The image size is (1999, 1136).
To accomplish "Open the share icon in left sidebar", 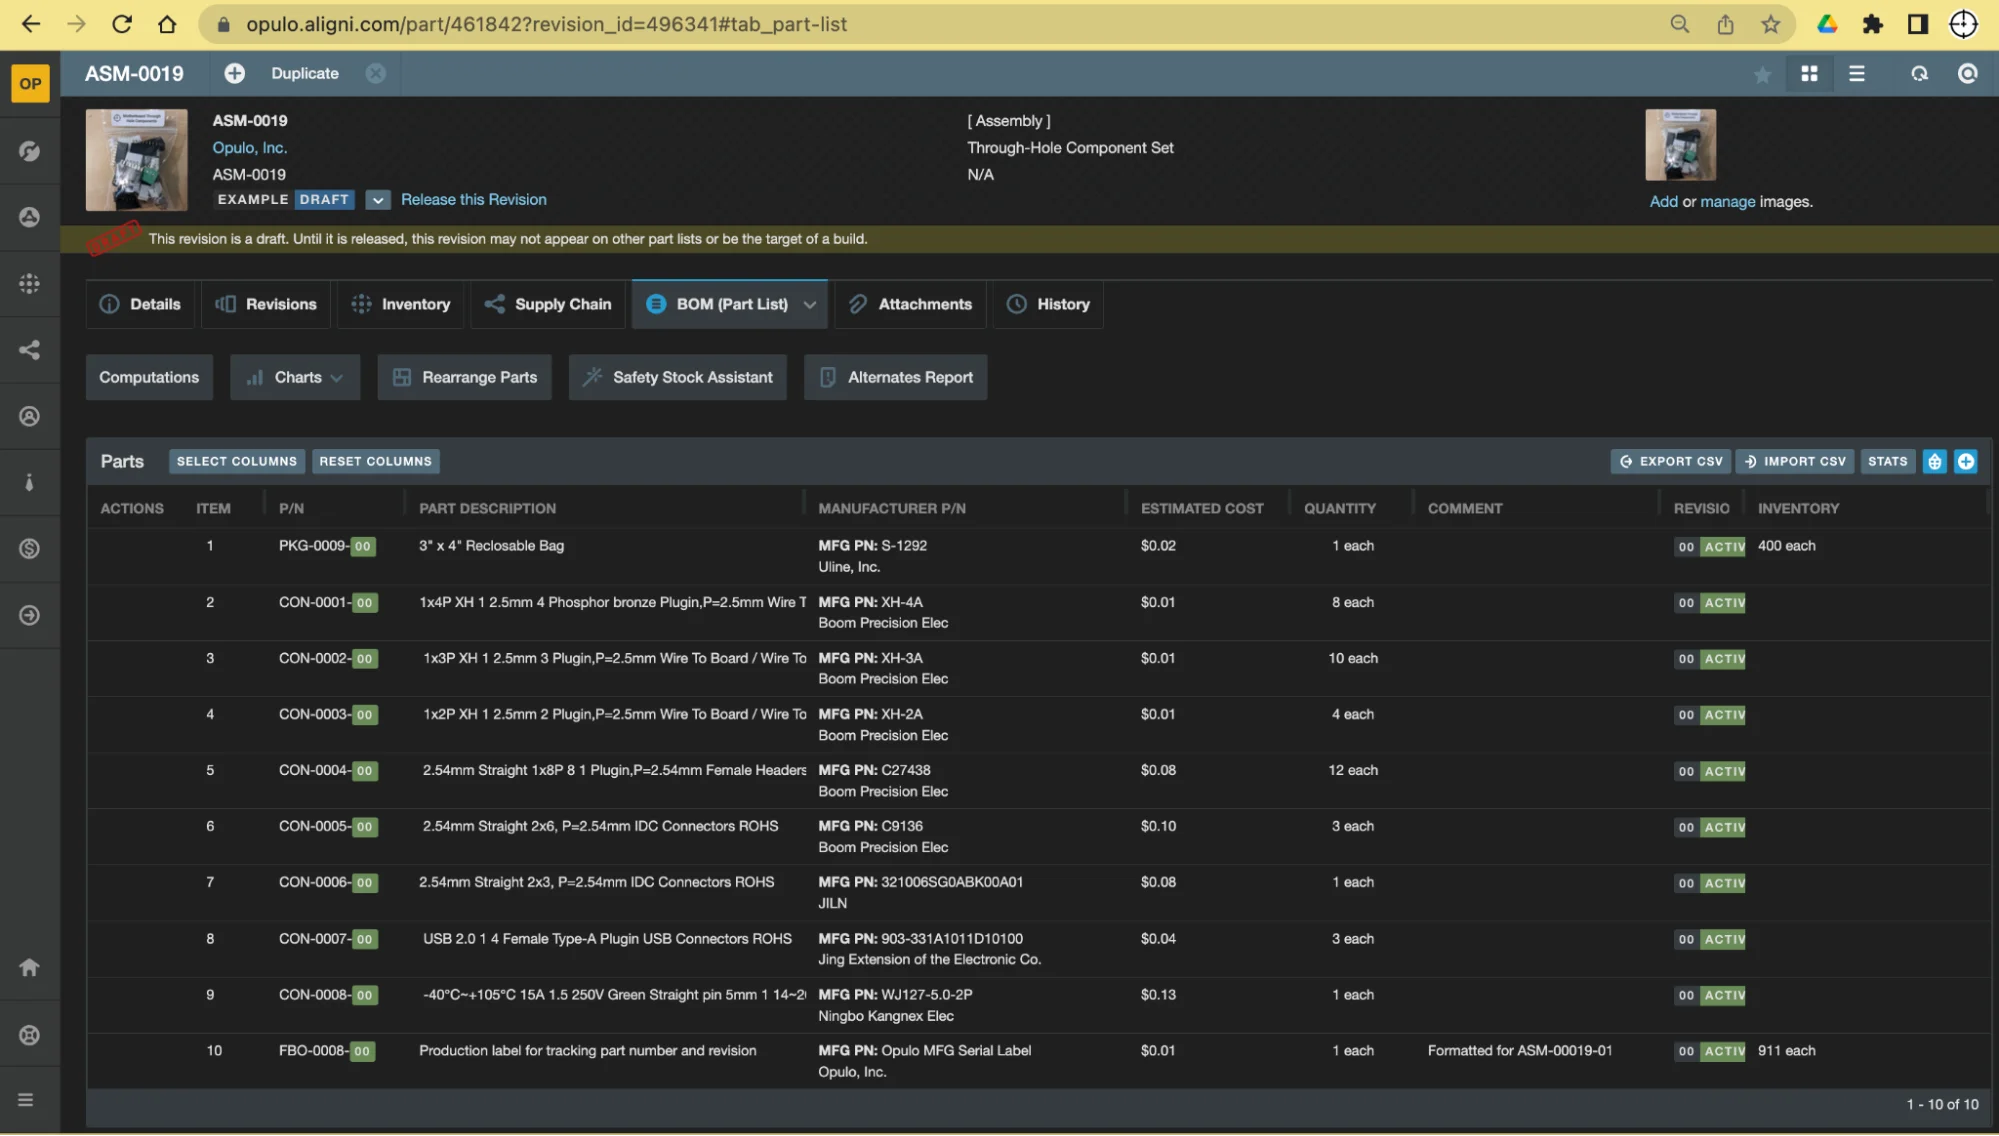I will (29, 350).
